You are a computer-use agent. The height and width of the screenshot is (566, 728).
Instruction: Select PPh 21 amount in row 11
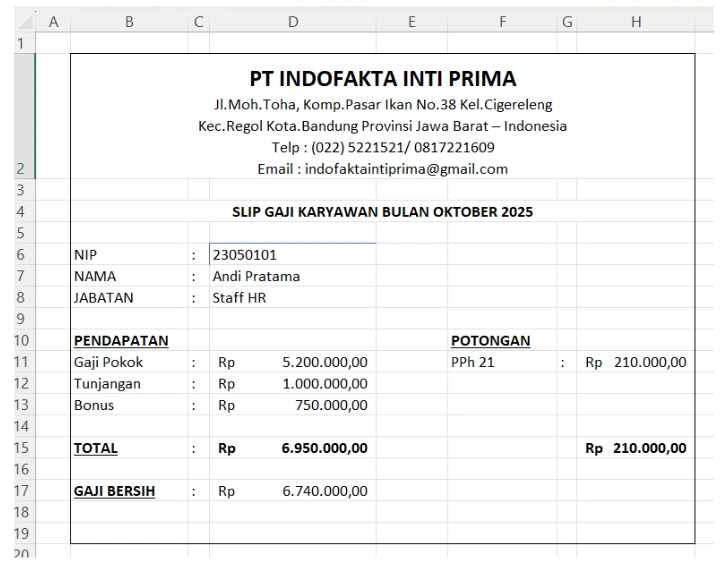tap(636, 362)
